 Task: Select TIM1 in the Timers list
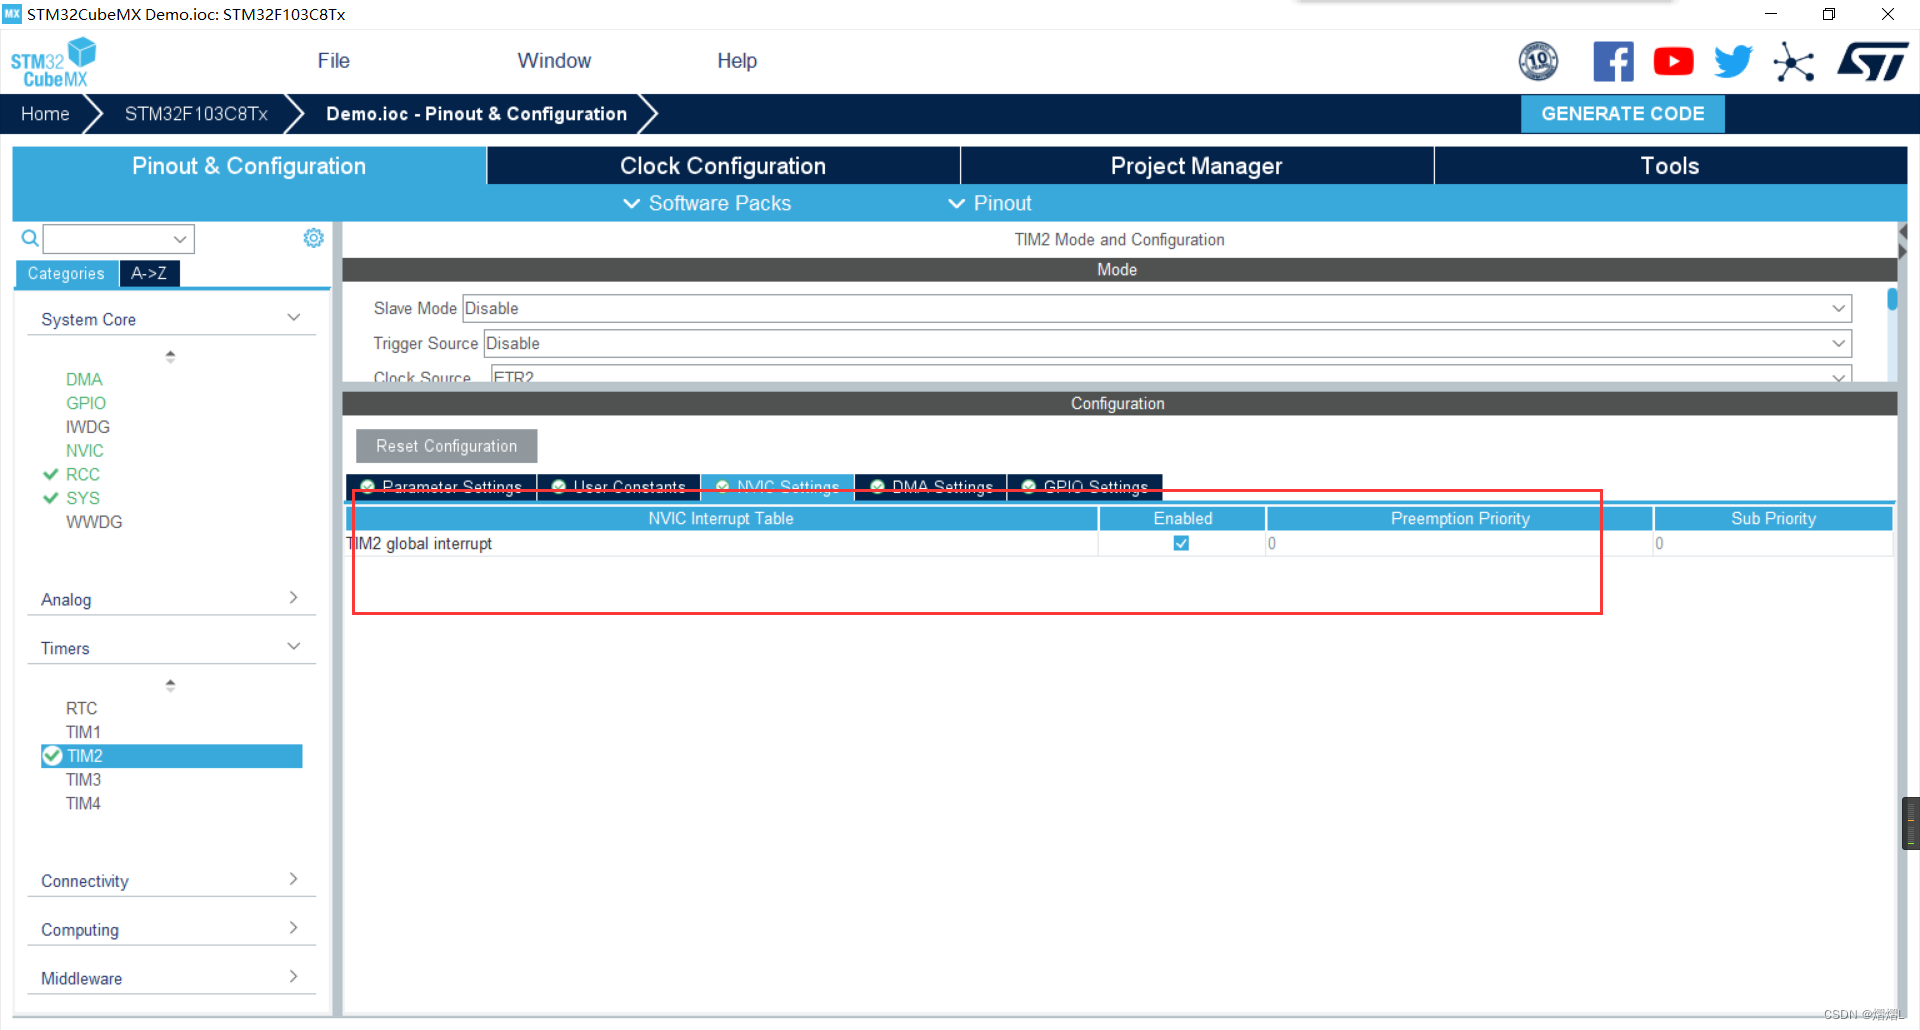tap(83, 732)
